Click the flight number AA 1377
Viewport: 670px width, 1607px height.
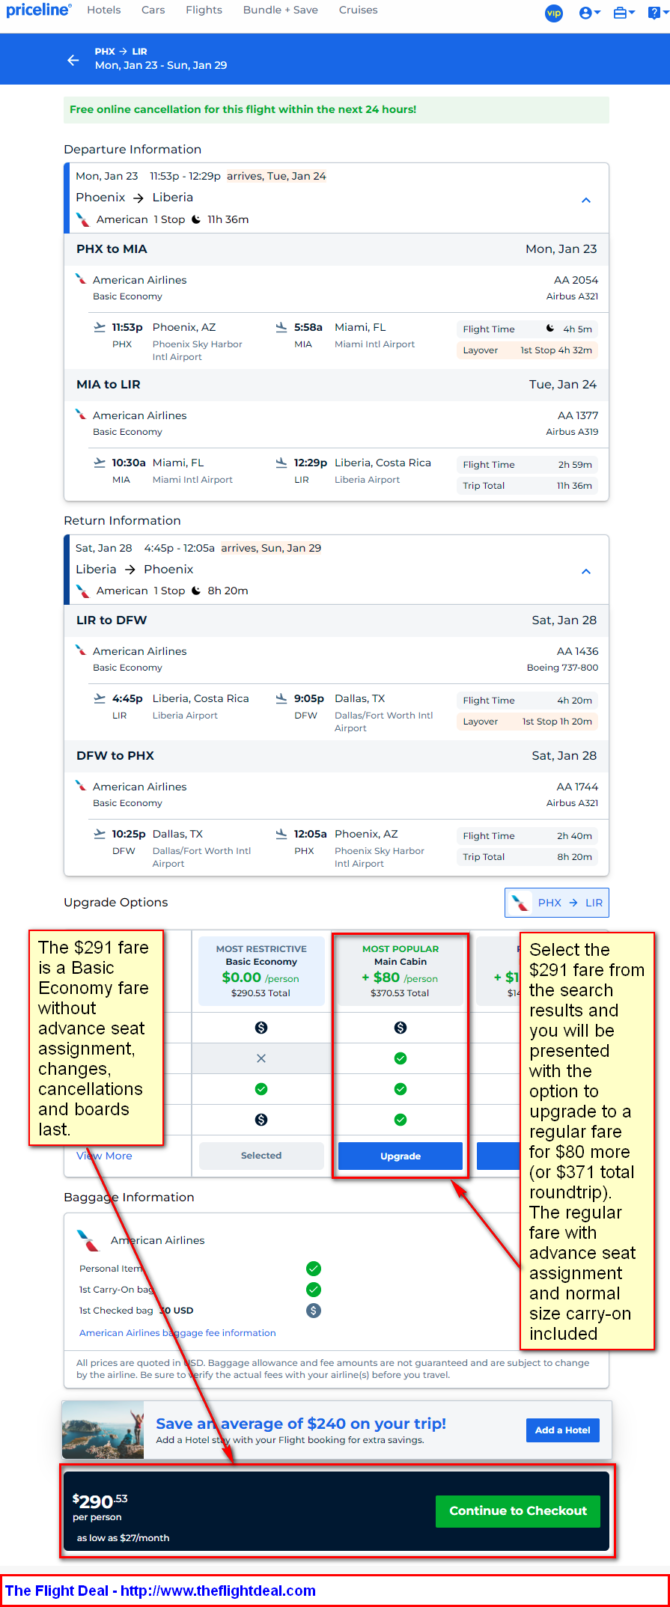click(577, 415)
